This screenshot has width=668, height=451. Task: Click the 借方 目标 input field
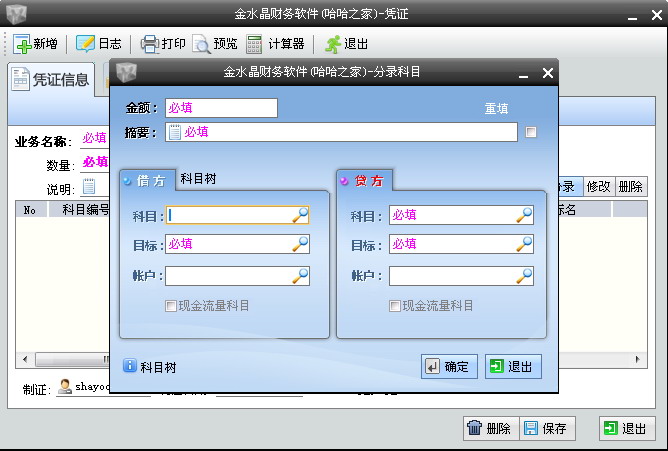(237, 244)
